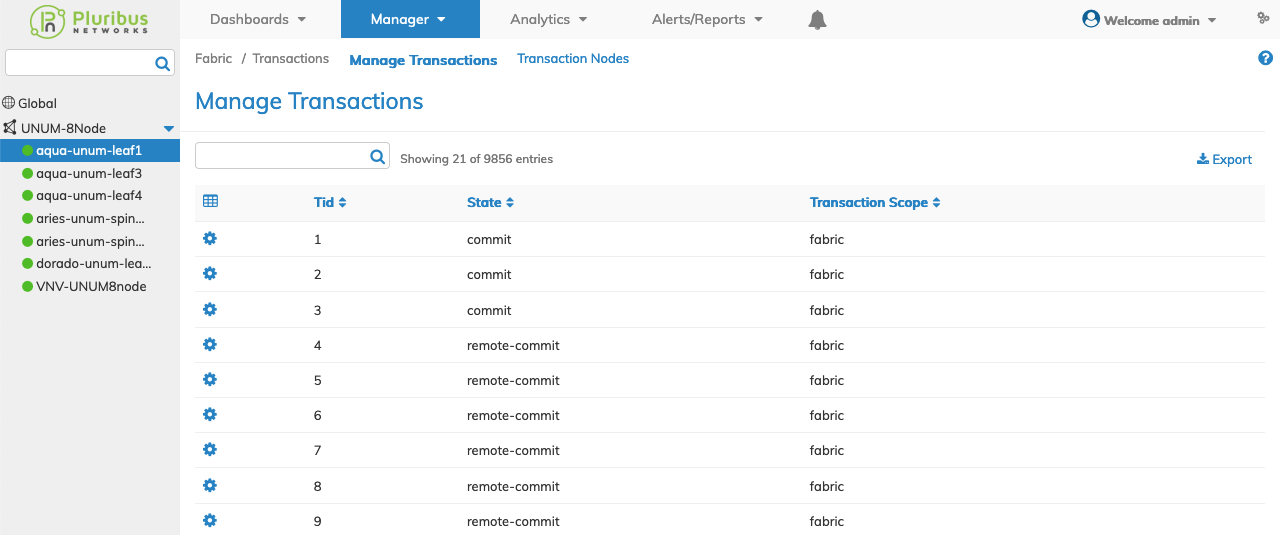Click the transactions search magnifier icon
The width and height of the screenshot is (1280, 535).
coord(378,156)
